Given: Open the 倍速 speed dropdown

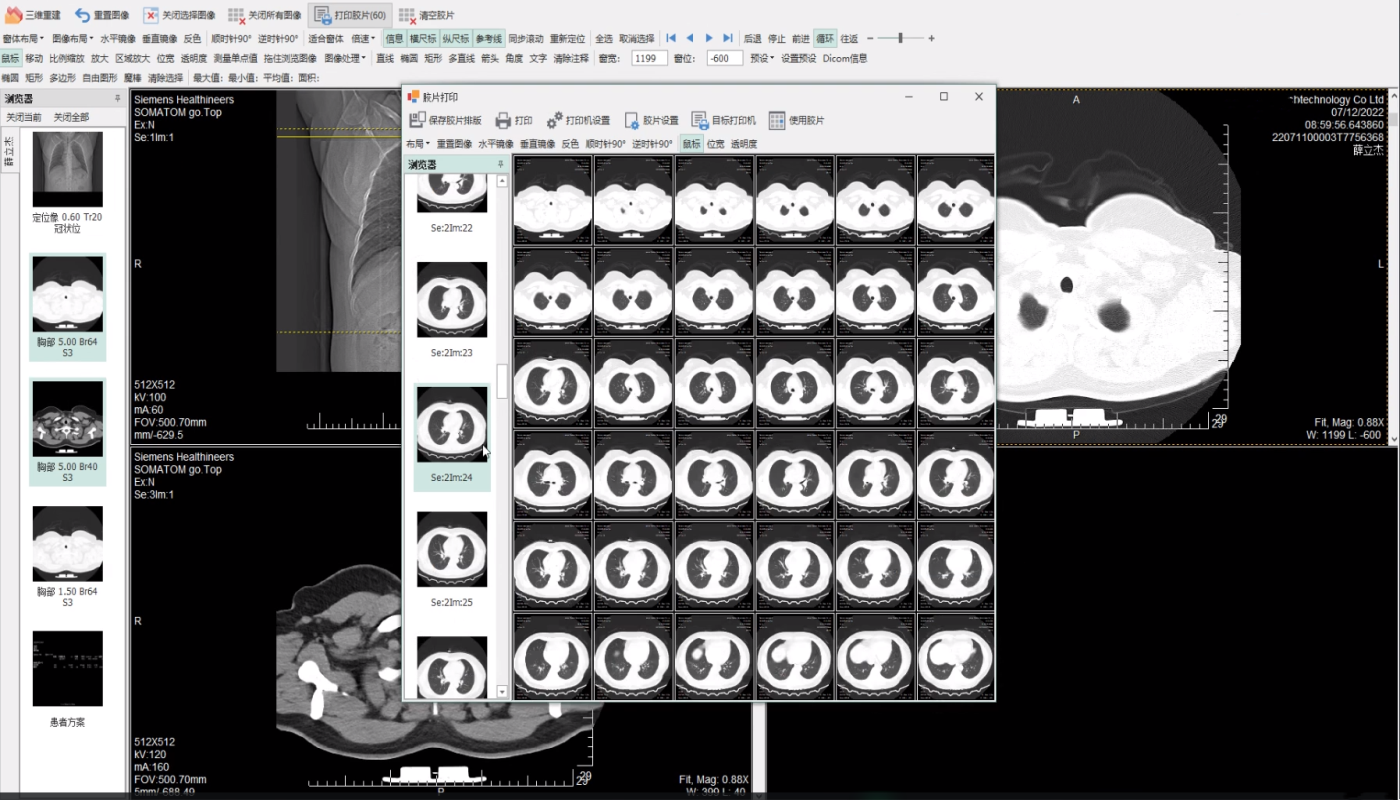Looking at the screenshot, I should (363, 38).
